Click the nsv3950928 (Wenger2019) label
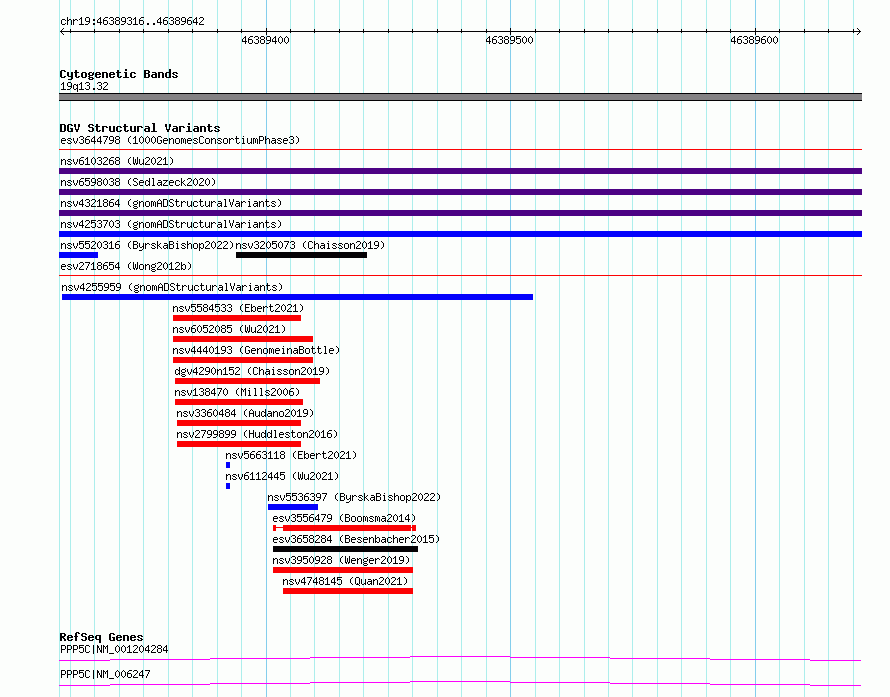Screen dimensions: 890x697 (341, 560)
